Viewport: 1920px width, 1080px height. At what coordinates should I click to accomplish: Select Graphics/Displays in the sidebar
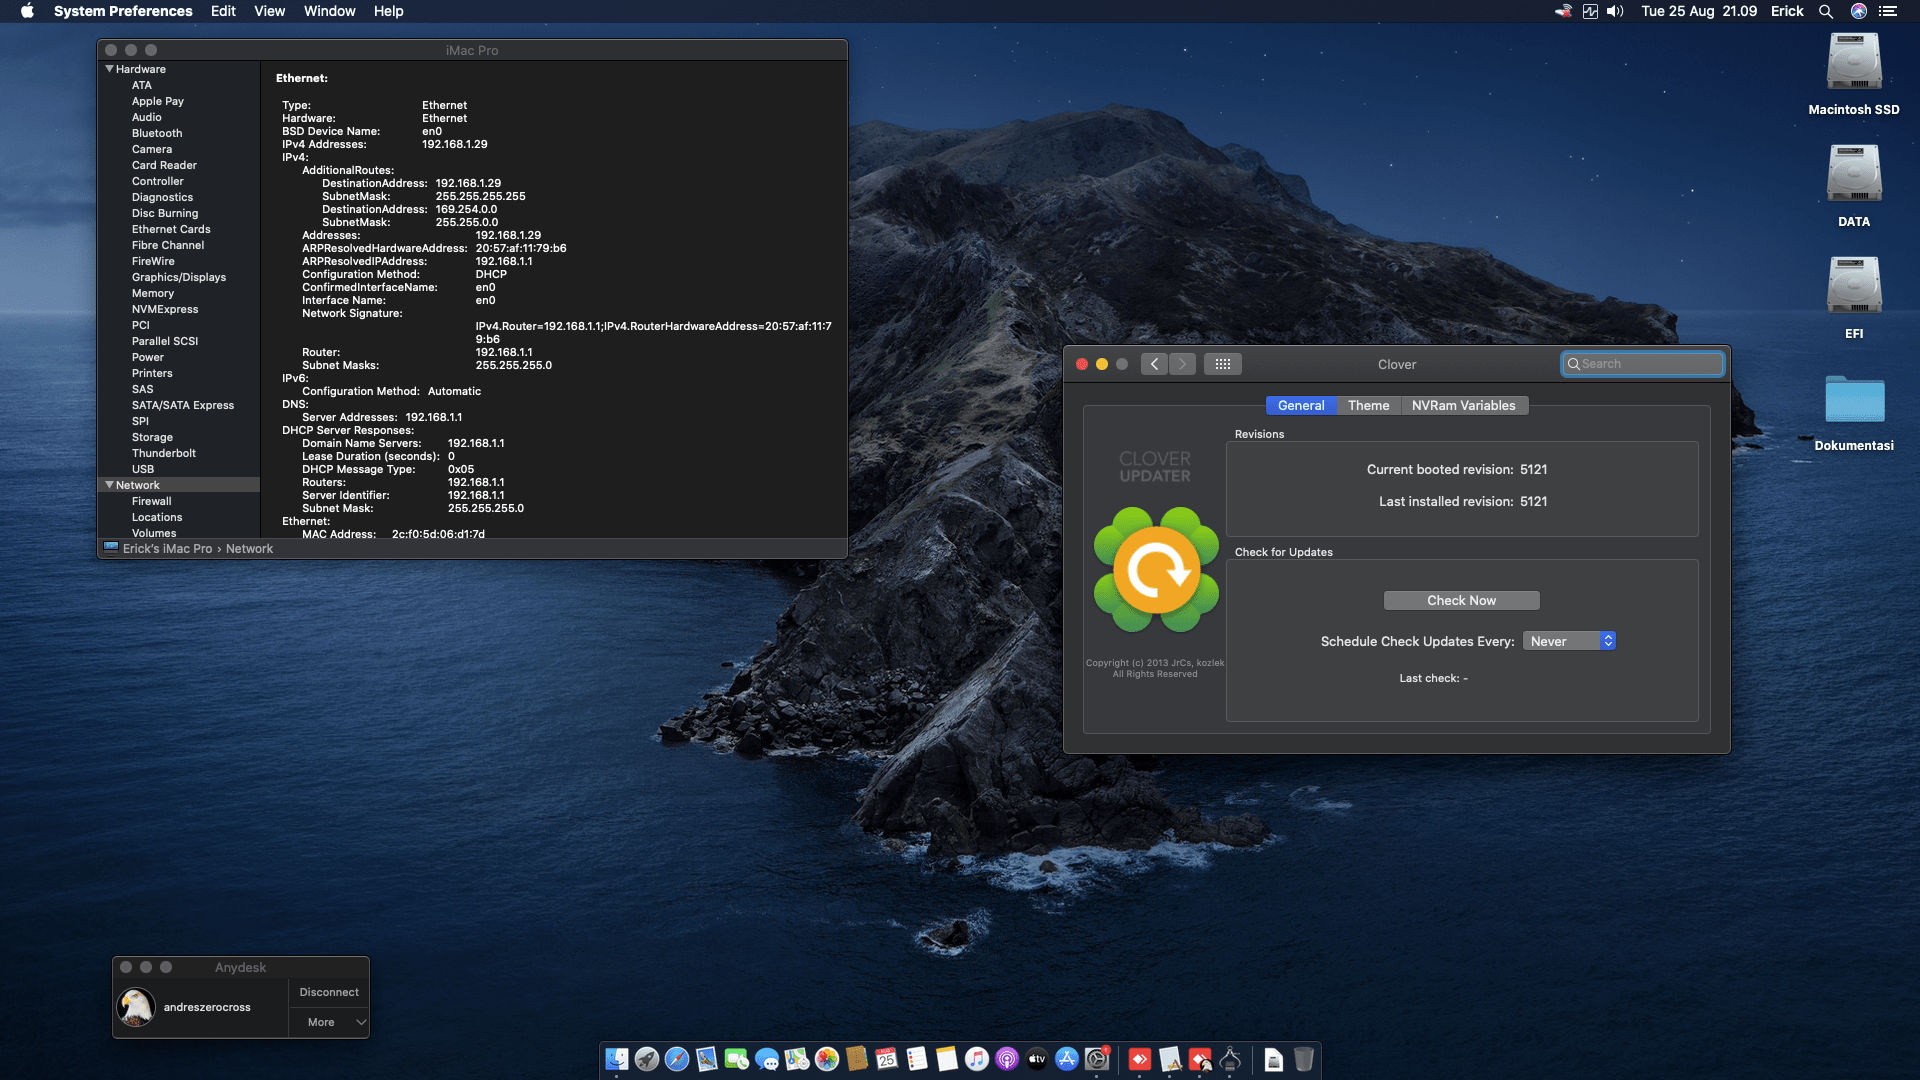tap(179, 277)
